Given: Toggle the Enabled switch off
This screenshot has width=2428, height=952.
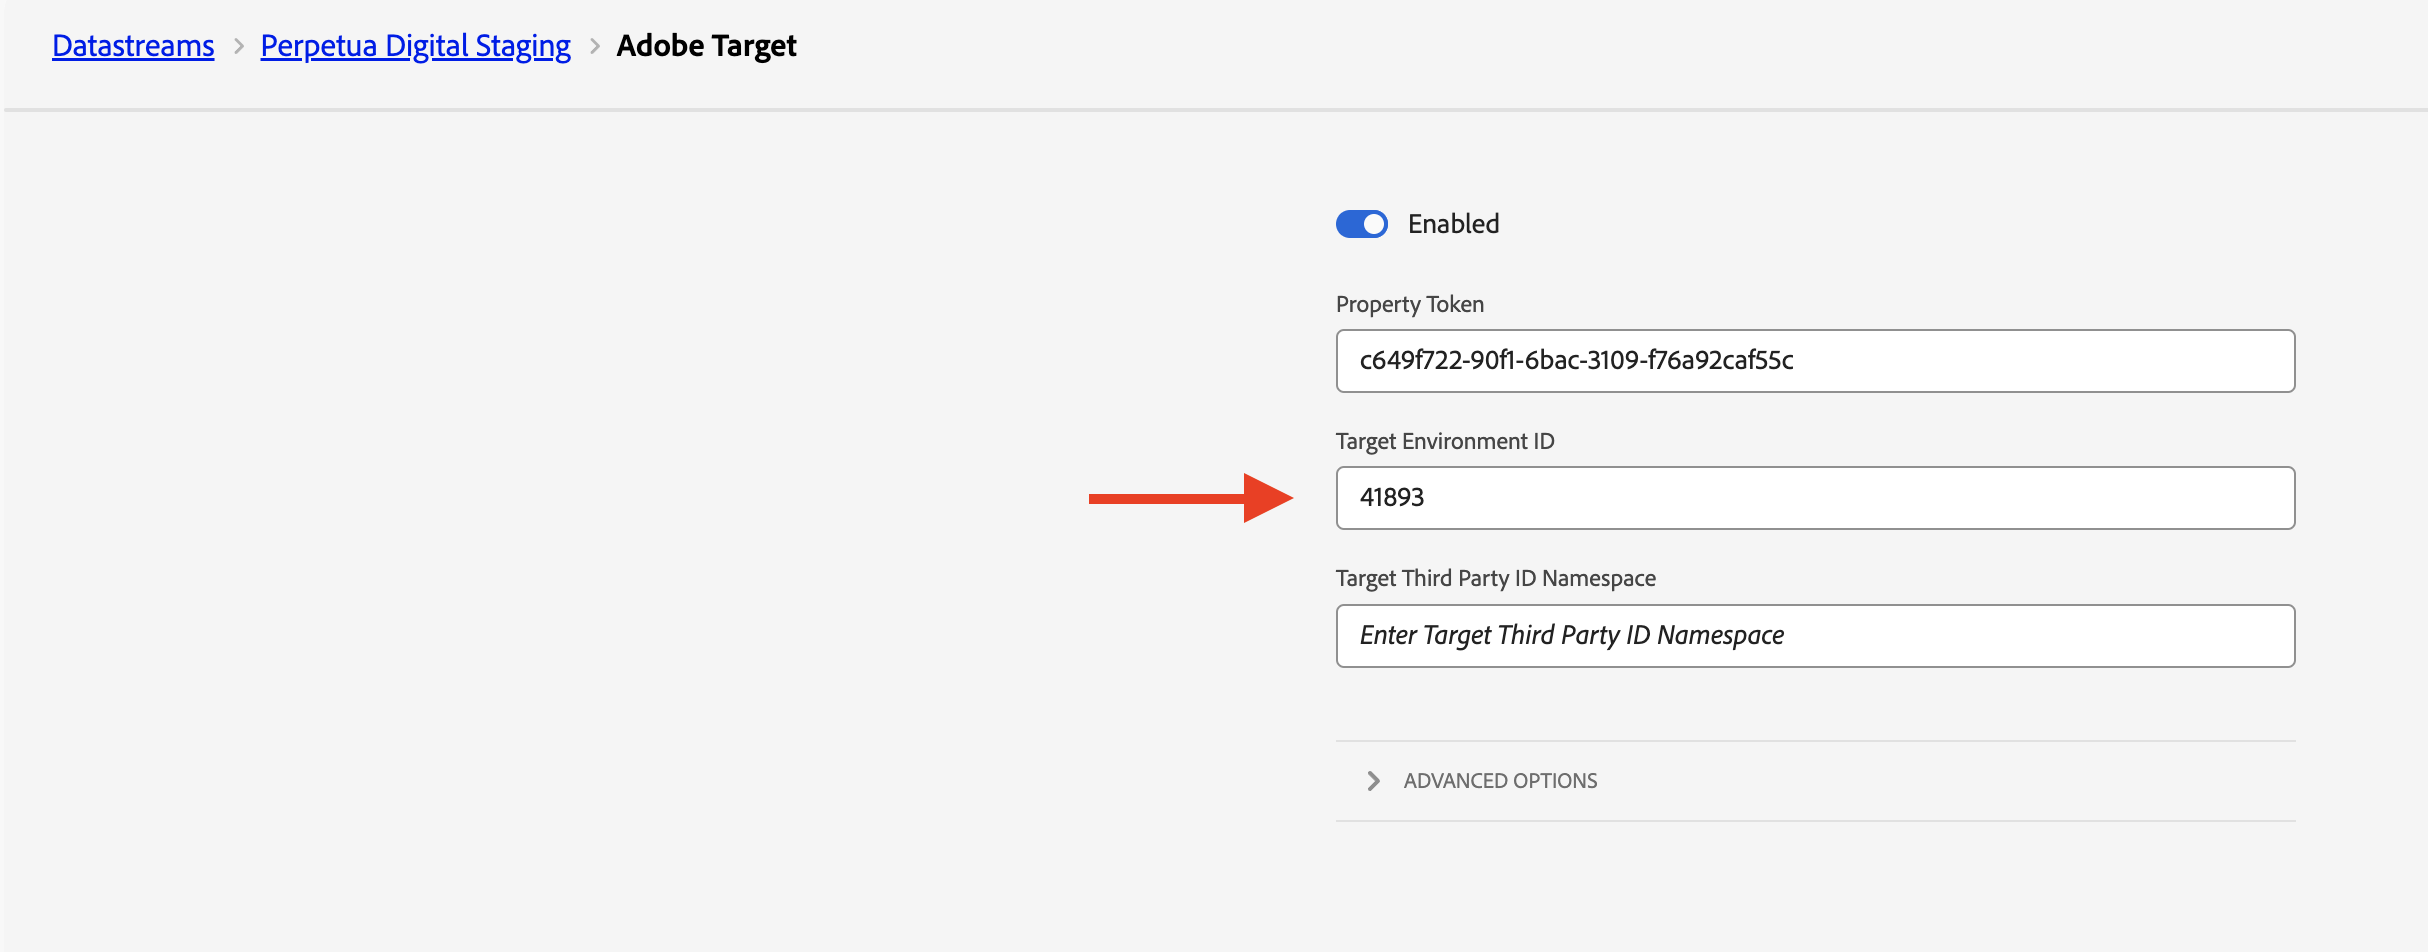Looking at the screenshot, I should 1362,224.
